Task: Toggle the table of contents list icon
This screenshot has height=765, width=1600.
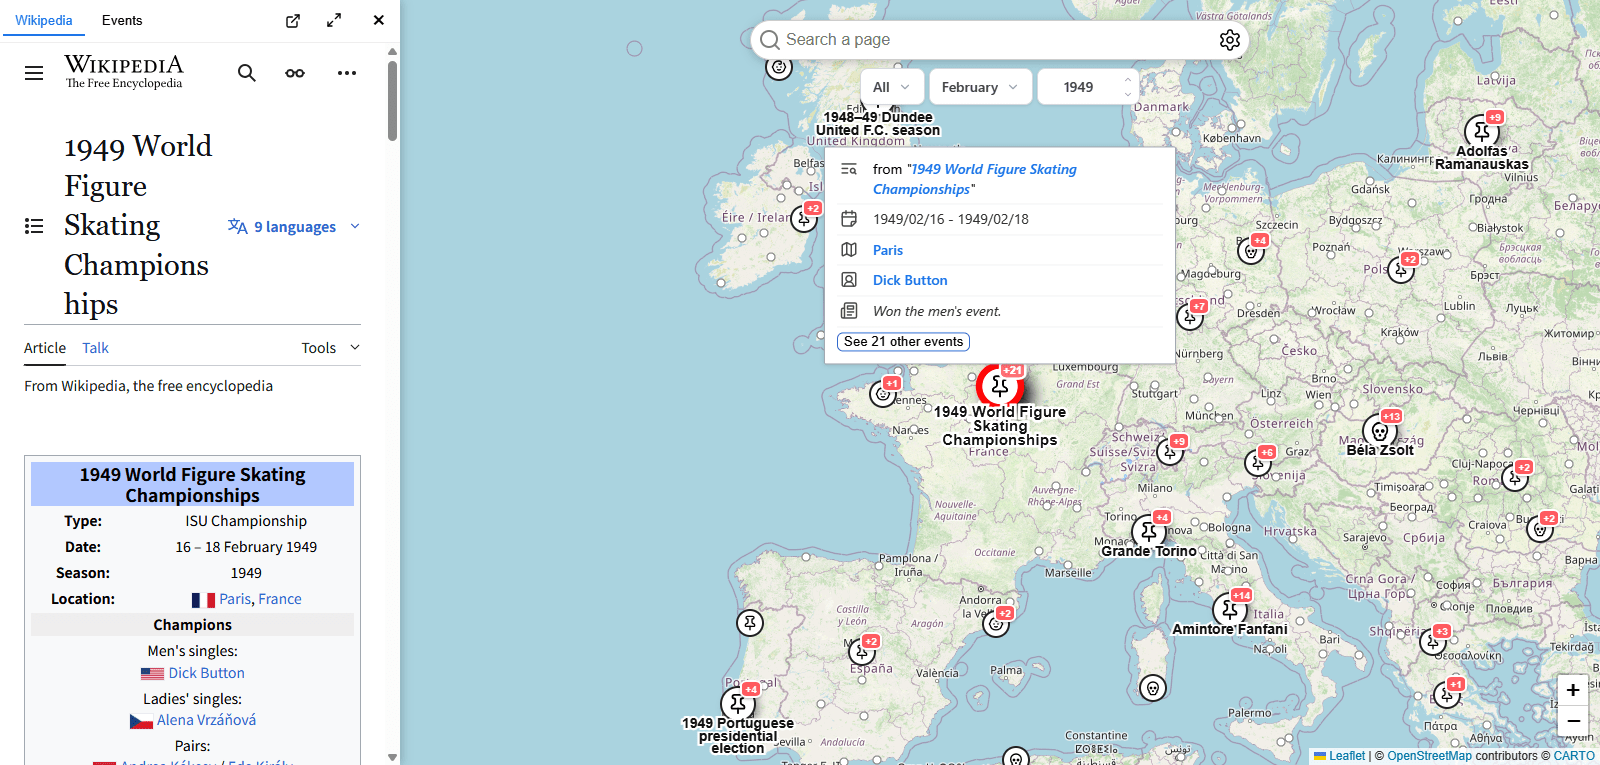Action: point(34,226)
